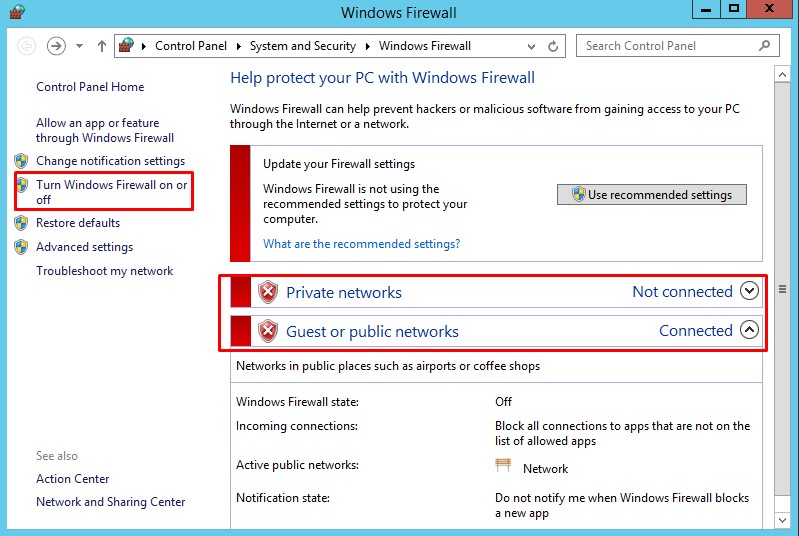Expand the arrow after Control Panel breadcrumb
Image resolution: width=799 pixels, height=536 pixels.
point(238,46)
